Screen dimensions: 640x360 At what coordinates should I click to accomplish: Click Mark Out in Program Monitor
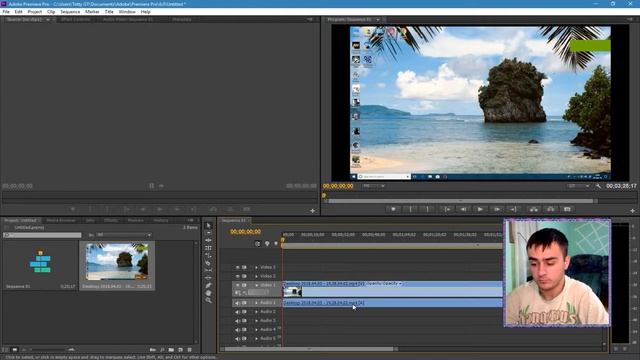(427, 209)
